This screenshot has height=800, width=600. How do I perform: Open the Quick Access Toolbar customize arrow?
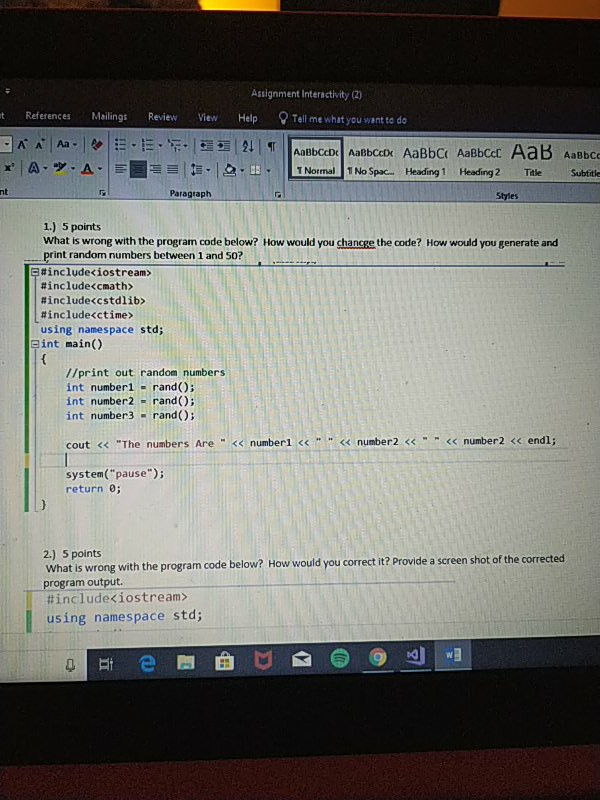click(8, 92)
